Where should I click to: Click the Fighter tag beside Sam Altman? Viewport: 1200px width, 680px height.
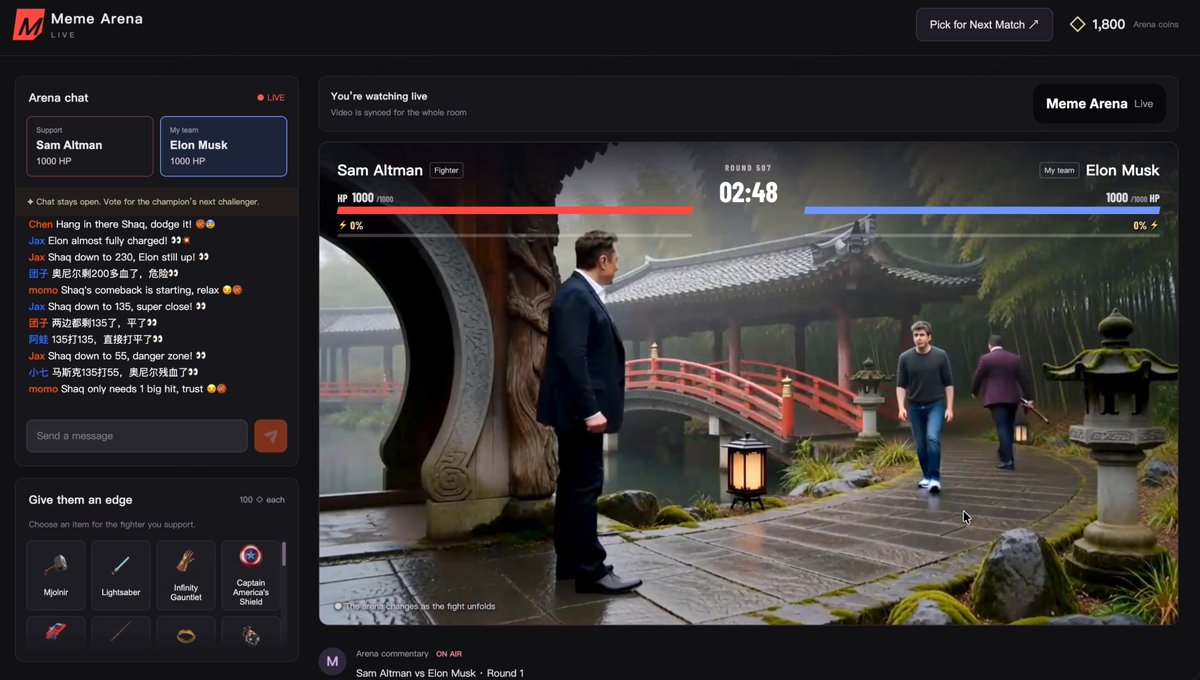coord(446,170)
